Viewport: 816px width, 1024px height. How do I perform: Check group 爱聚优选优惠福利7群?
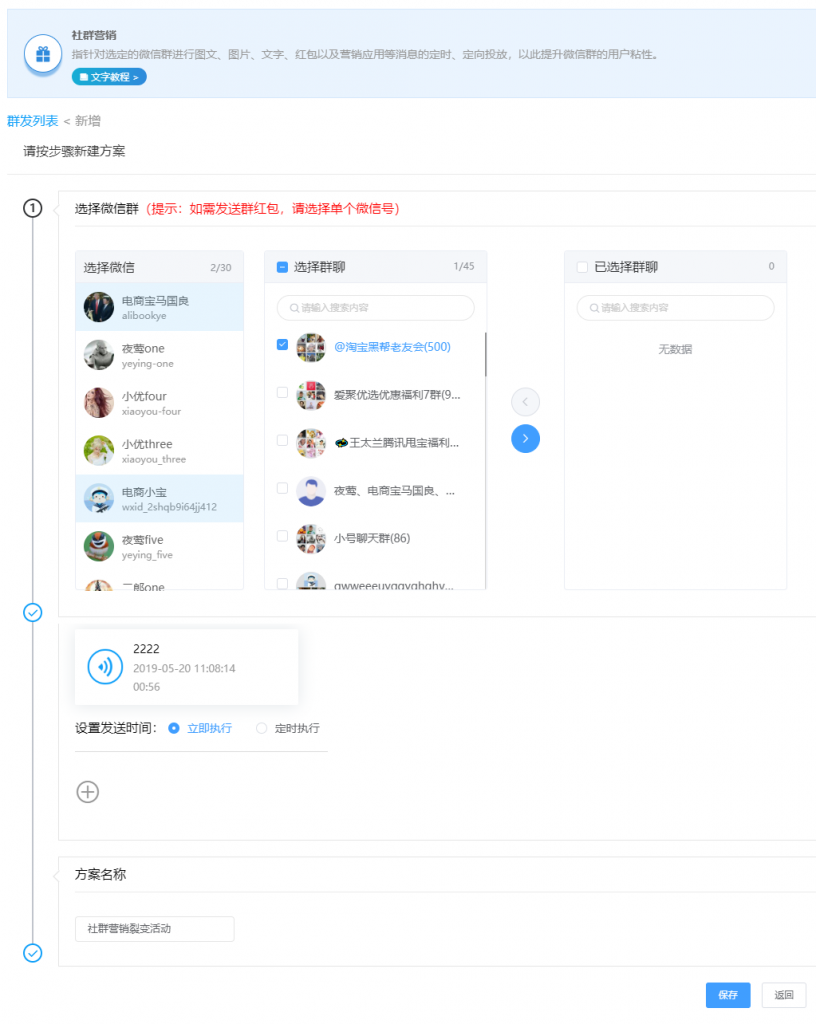(282, 392)
